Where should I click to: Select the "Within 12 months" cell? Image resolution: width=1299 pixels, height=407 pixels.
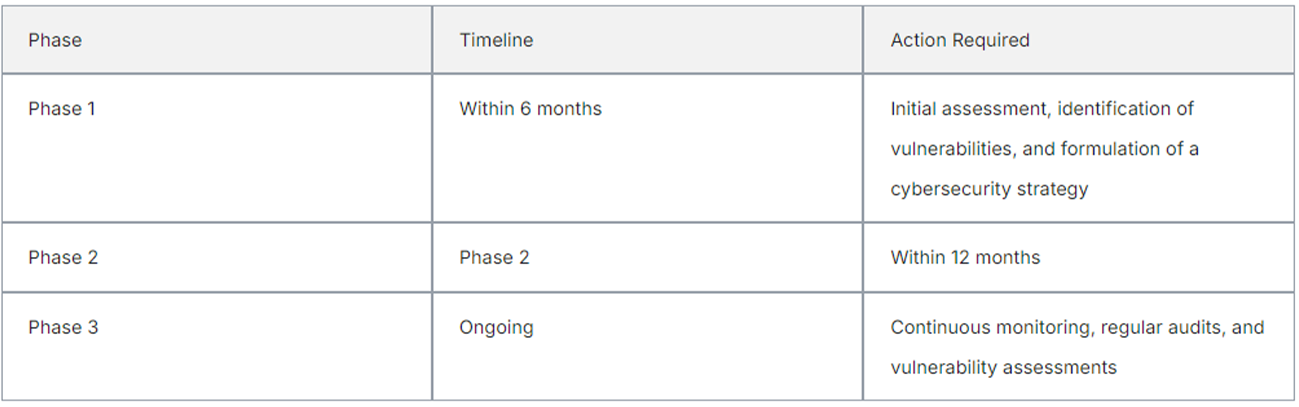965,258
